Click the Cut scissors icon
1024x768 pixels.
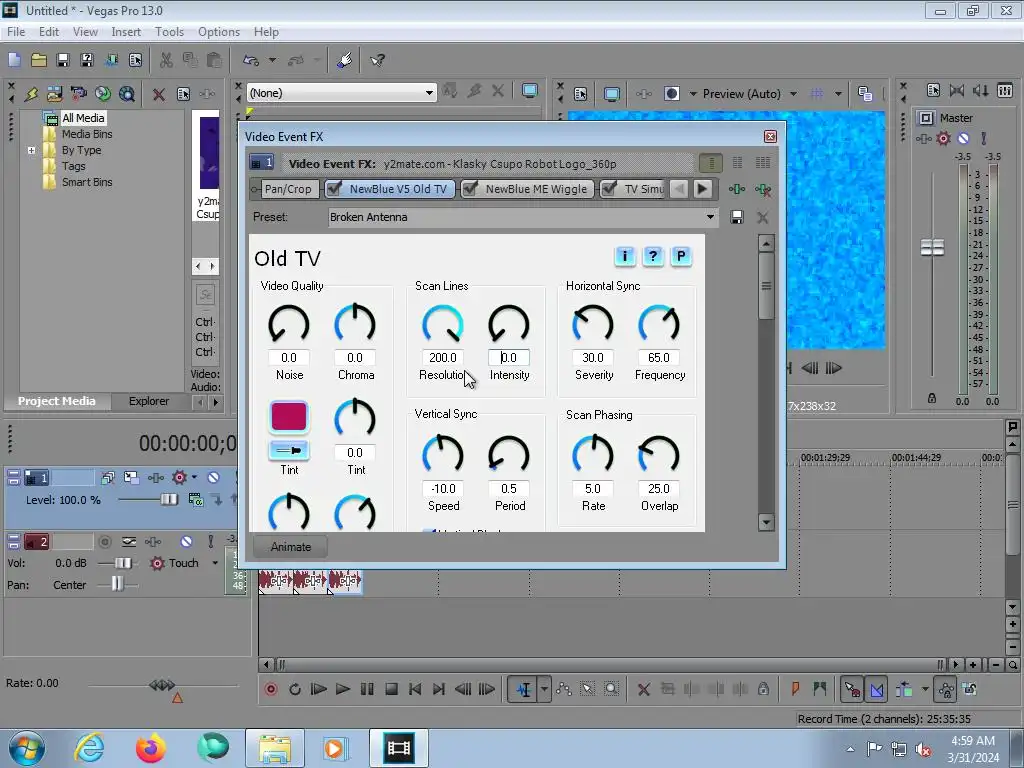point(167,60)
